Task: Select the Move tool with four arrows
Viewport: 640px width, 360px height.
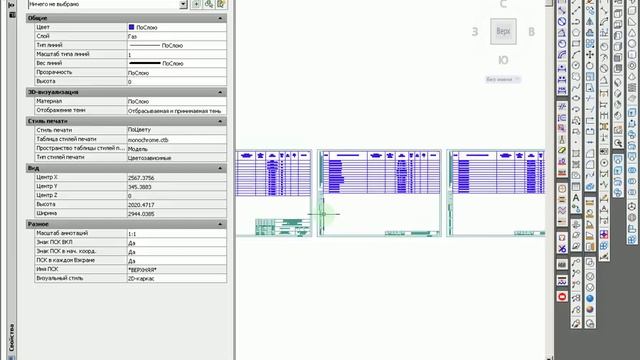Action: tap(590, 54)
